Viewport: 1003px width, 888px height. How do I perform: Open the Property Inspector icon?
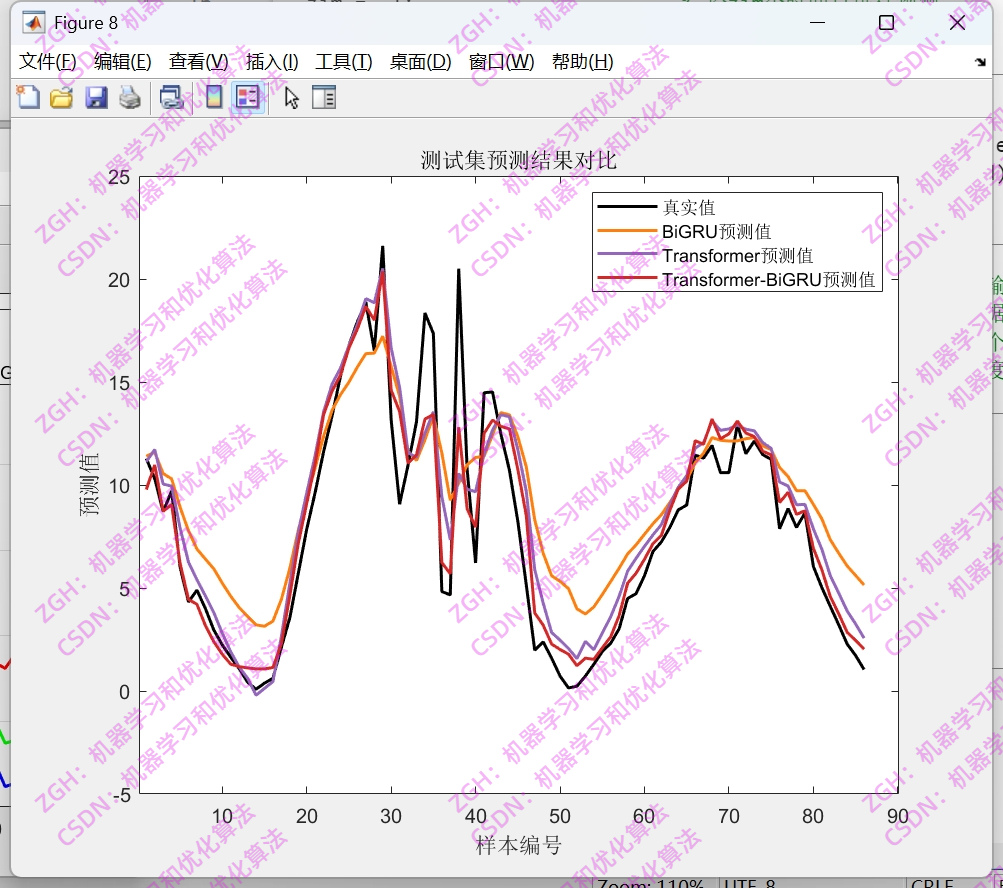(323, 97)
